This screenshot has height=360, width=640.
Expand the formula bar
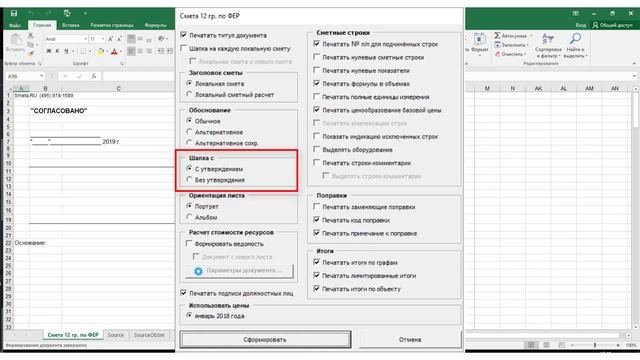pyautogui.click(x=634, y=76)
